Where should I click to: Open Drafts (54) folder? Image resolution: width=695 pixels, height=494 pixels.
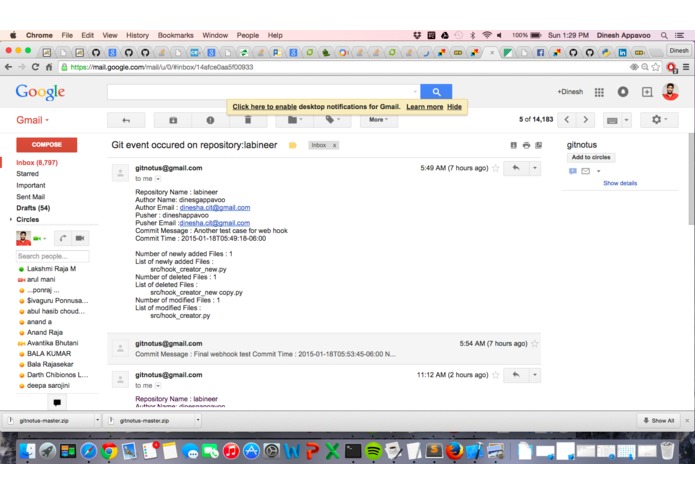tap(33, 208)
